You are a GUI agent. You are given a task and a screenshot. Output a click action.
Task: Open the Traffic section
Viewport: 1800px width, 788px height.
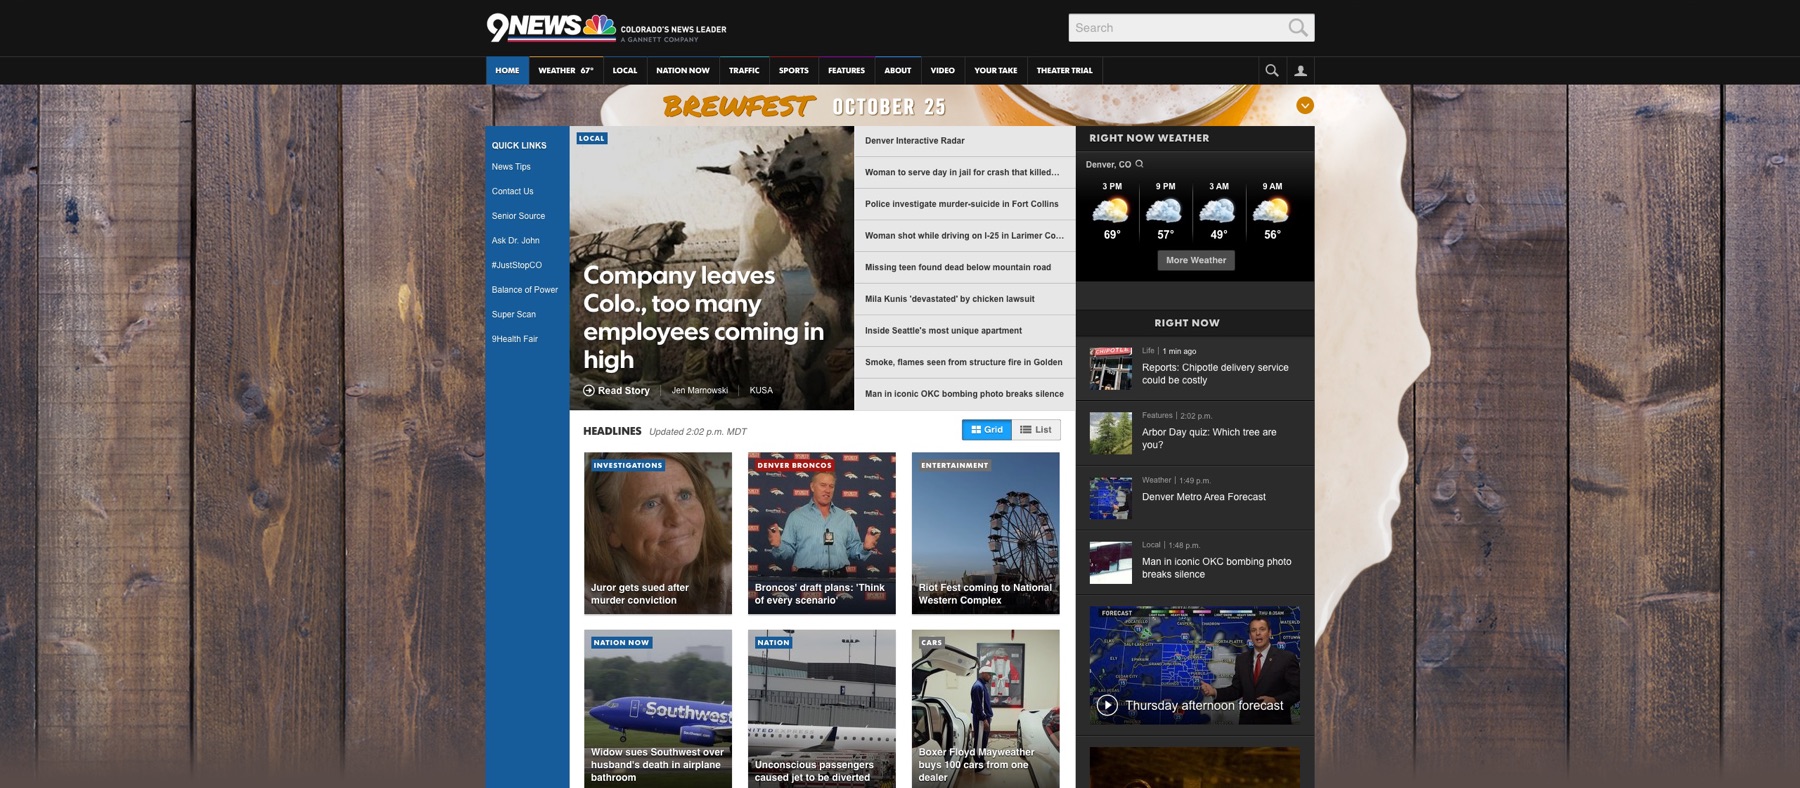tap(744, 70)
